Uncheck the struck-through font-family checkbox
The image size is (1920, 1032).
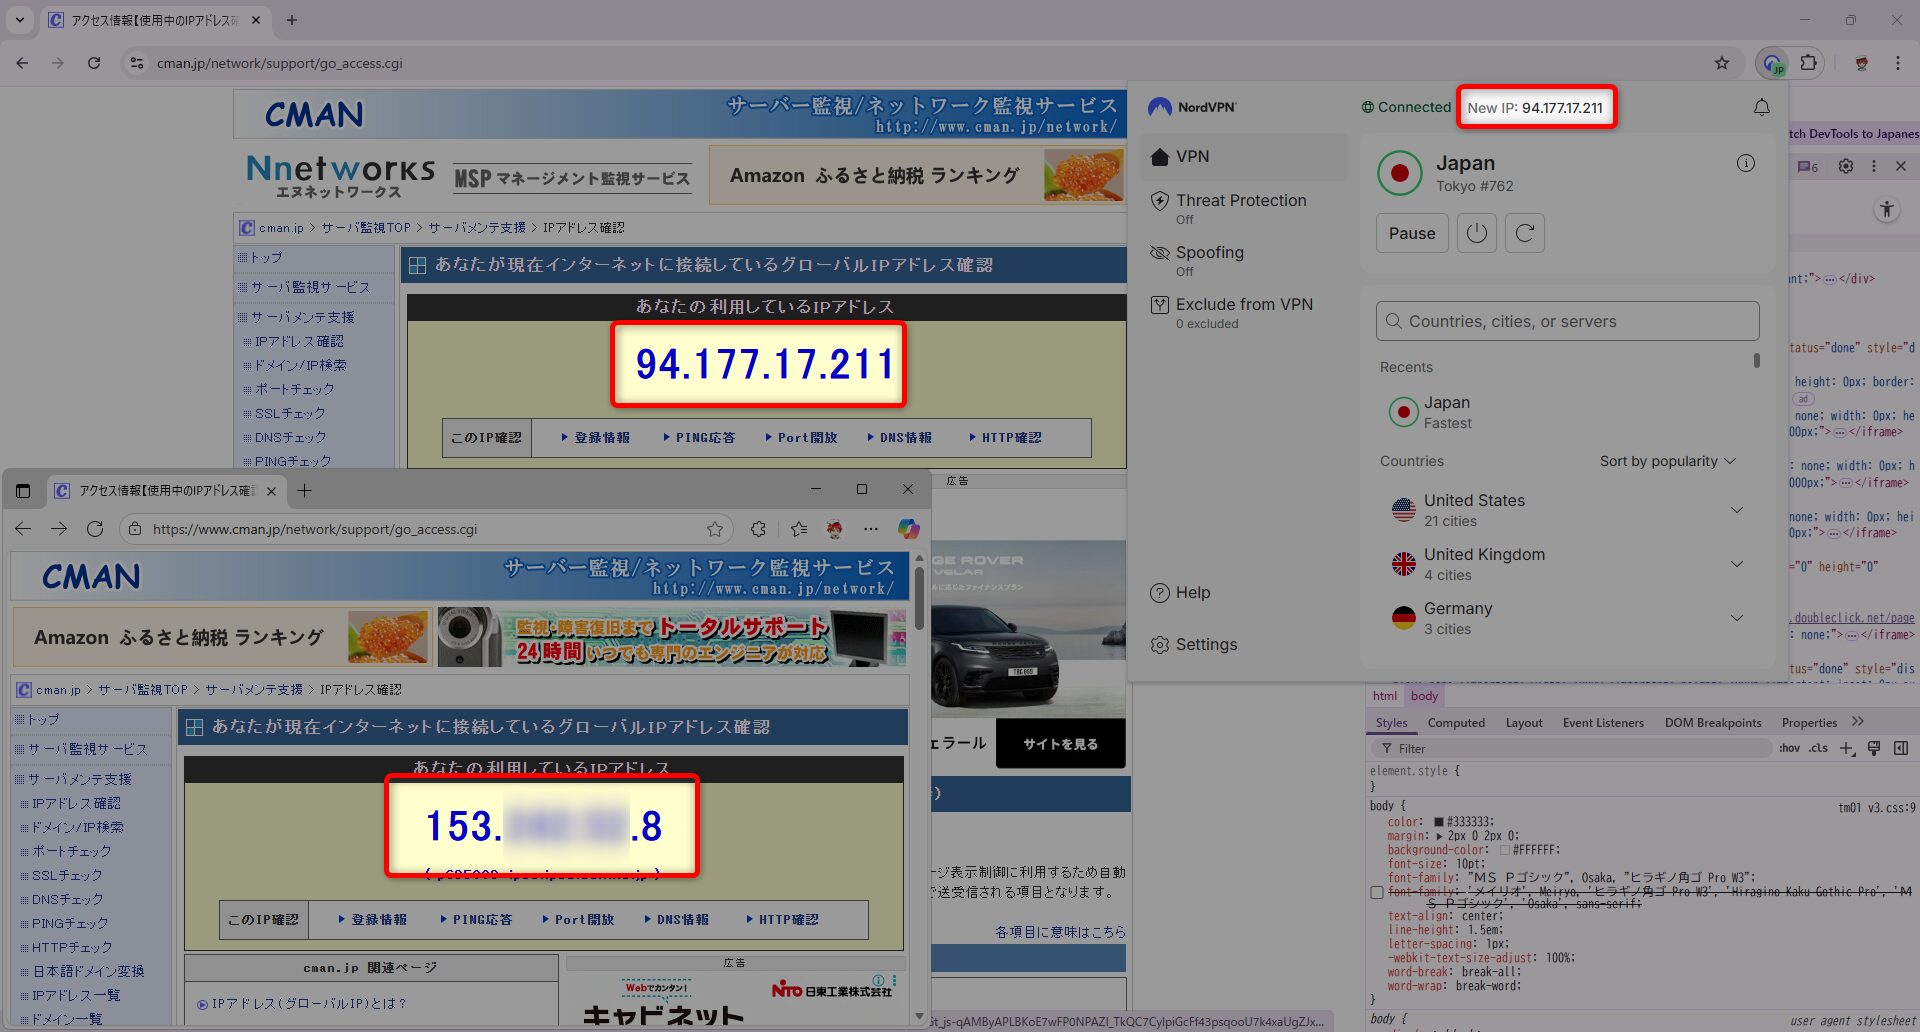coord(1377,892)
